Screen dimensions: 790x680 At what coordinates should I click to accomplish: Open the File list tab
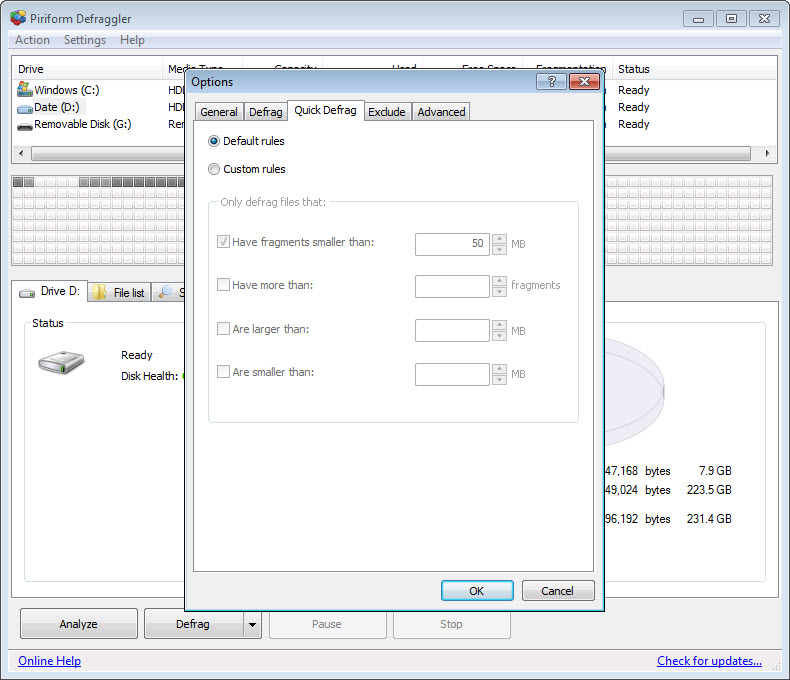click(119, 293)
